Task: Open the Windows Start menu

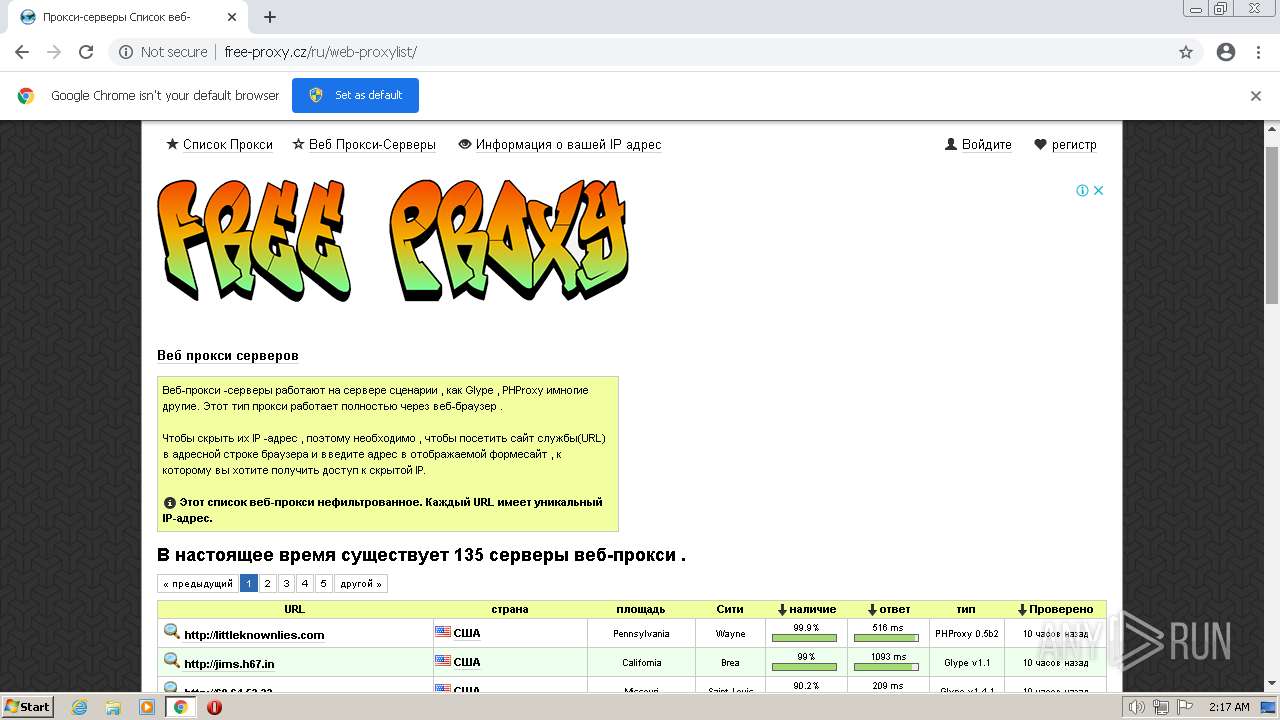Action: click(27, 707)
